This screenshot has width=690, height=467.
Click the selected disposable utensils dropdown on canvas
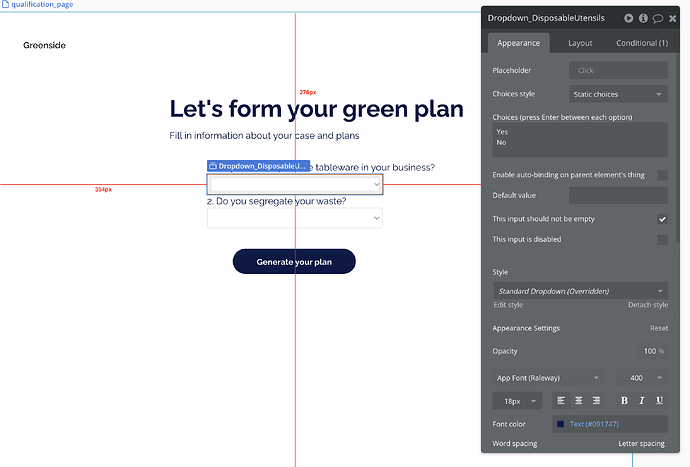[x=295, y=184]
